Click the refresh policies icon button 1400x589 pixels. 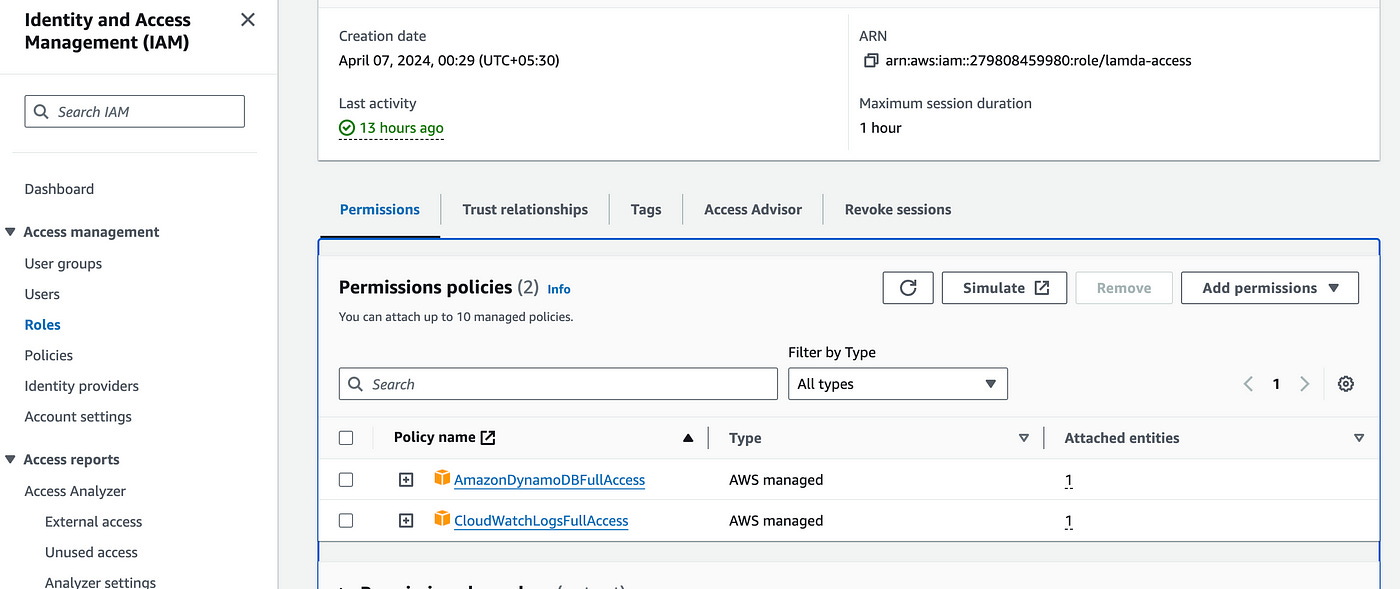pos(908,288)
